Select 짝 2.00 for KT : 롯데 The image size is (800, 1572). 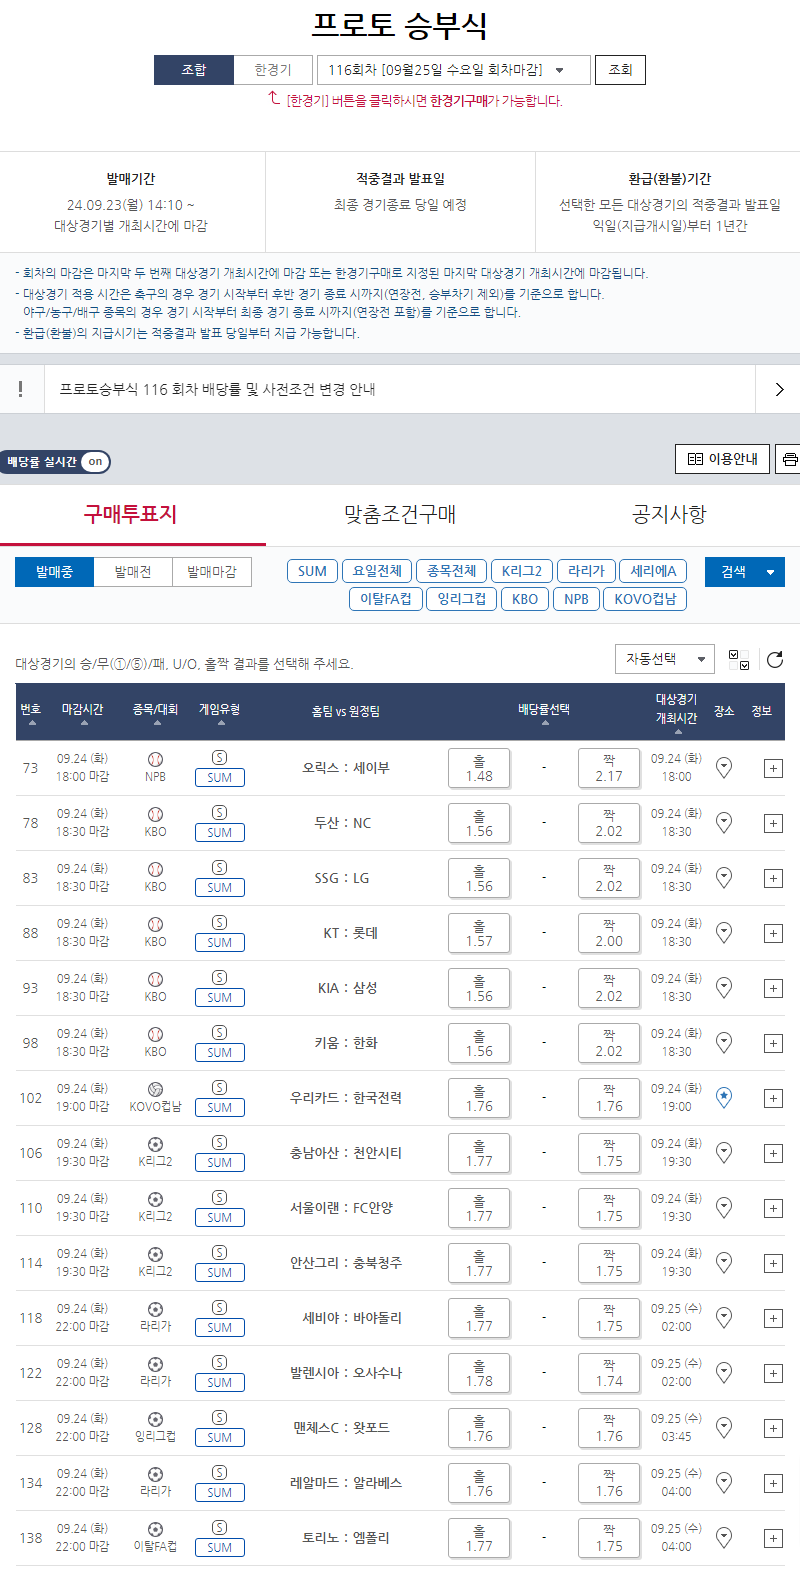[x=609, y=933]
